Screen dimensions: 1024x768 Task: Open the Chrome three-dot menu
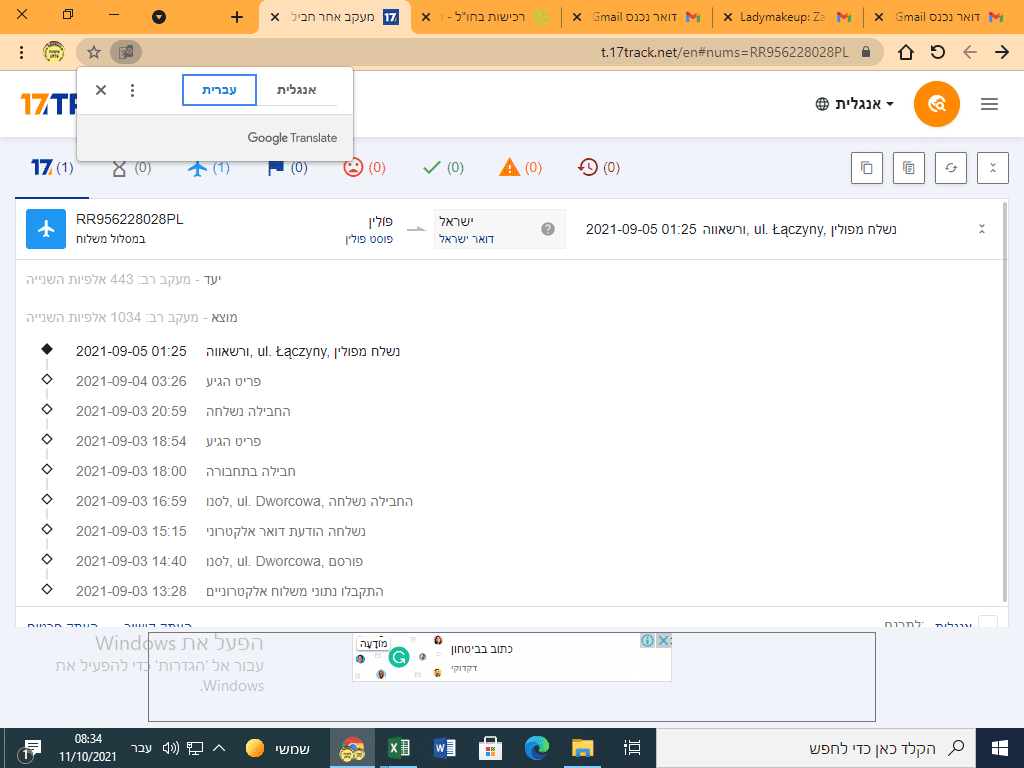click(x=22, y=52)
